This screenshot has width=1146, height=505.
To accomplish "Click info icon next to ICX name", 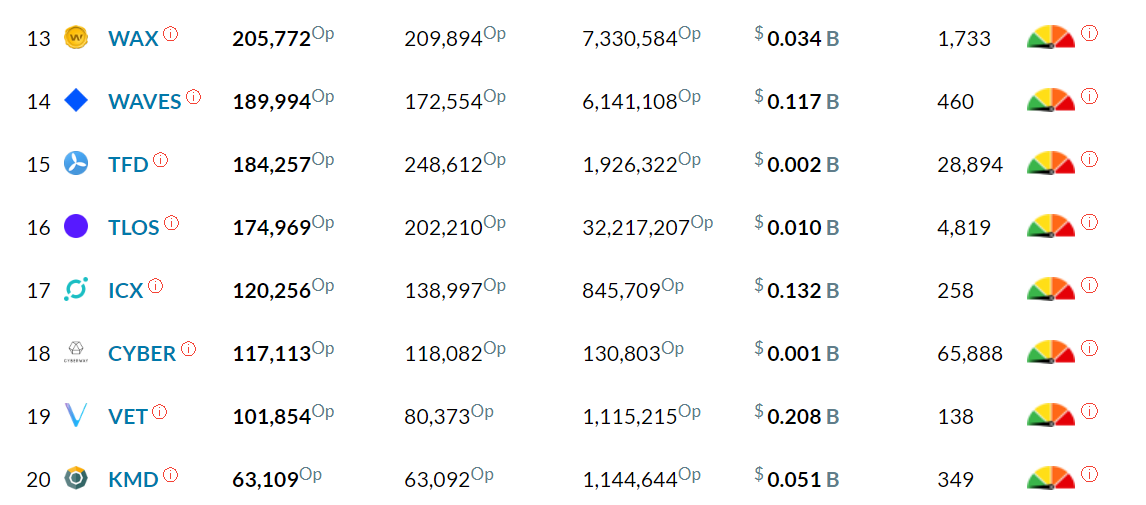I will pos(156,286).
